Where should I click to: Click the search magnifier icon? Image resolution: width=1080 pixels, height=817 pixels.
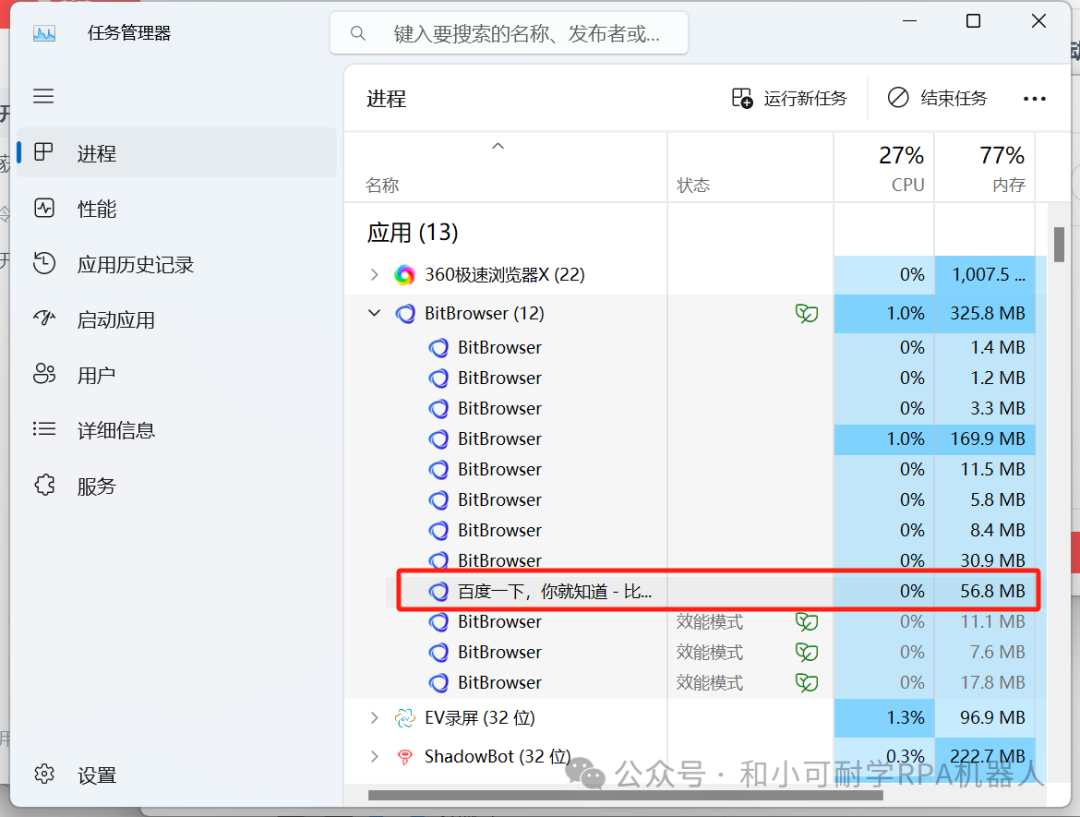tap(358, 34)
